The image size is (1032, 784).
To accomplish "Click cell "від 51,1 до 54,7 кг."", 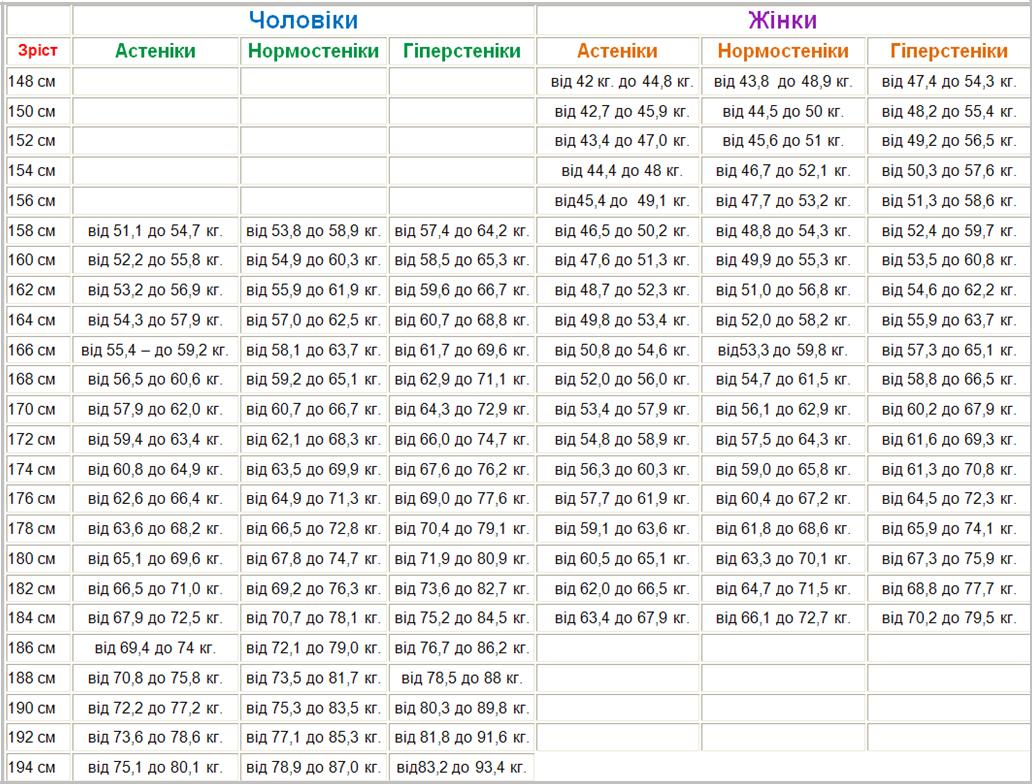I will point(155,231).
